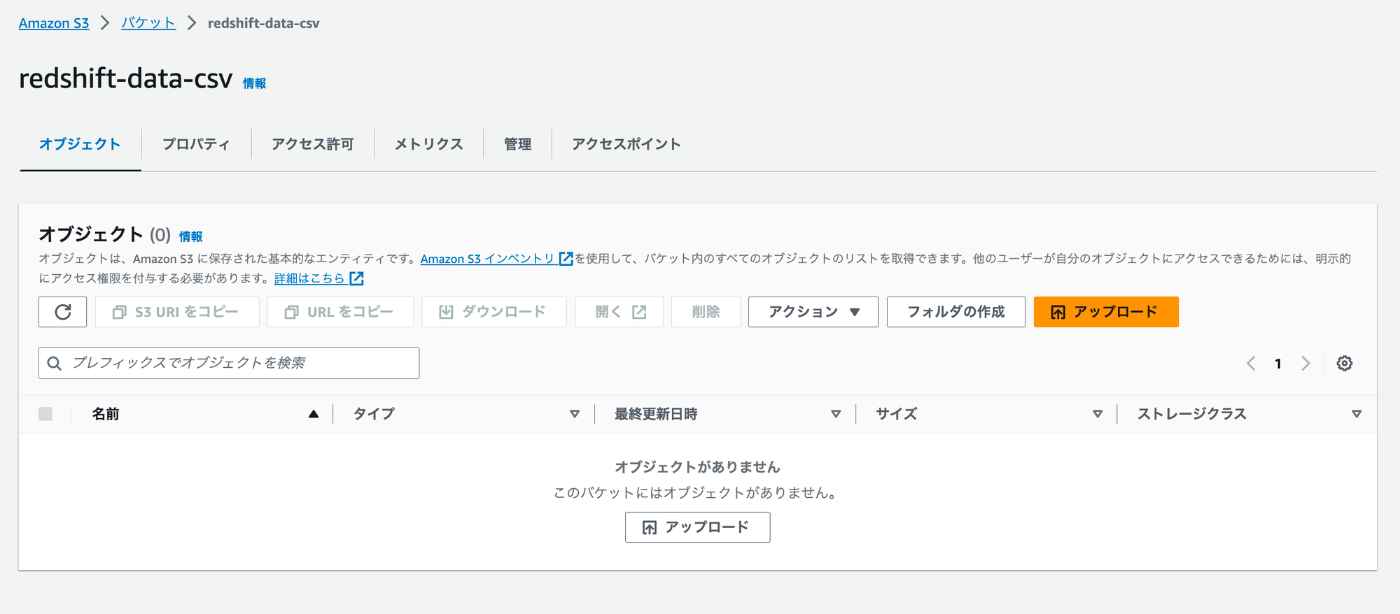Select the アクセスポイント tab
This screenshot has height=614, width=1400.
[626, 144]
